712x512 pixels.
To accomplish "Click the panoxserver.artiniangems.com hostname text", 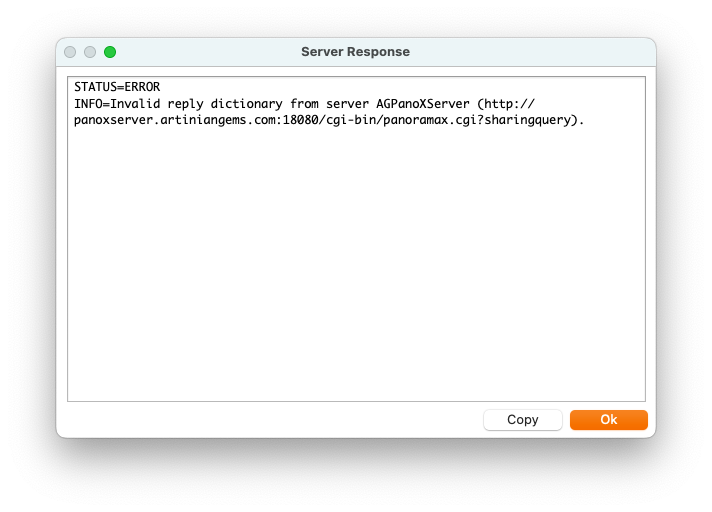I will click(176, 120).
